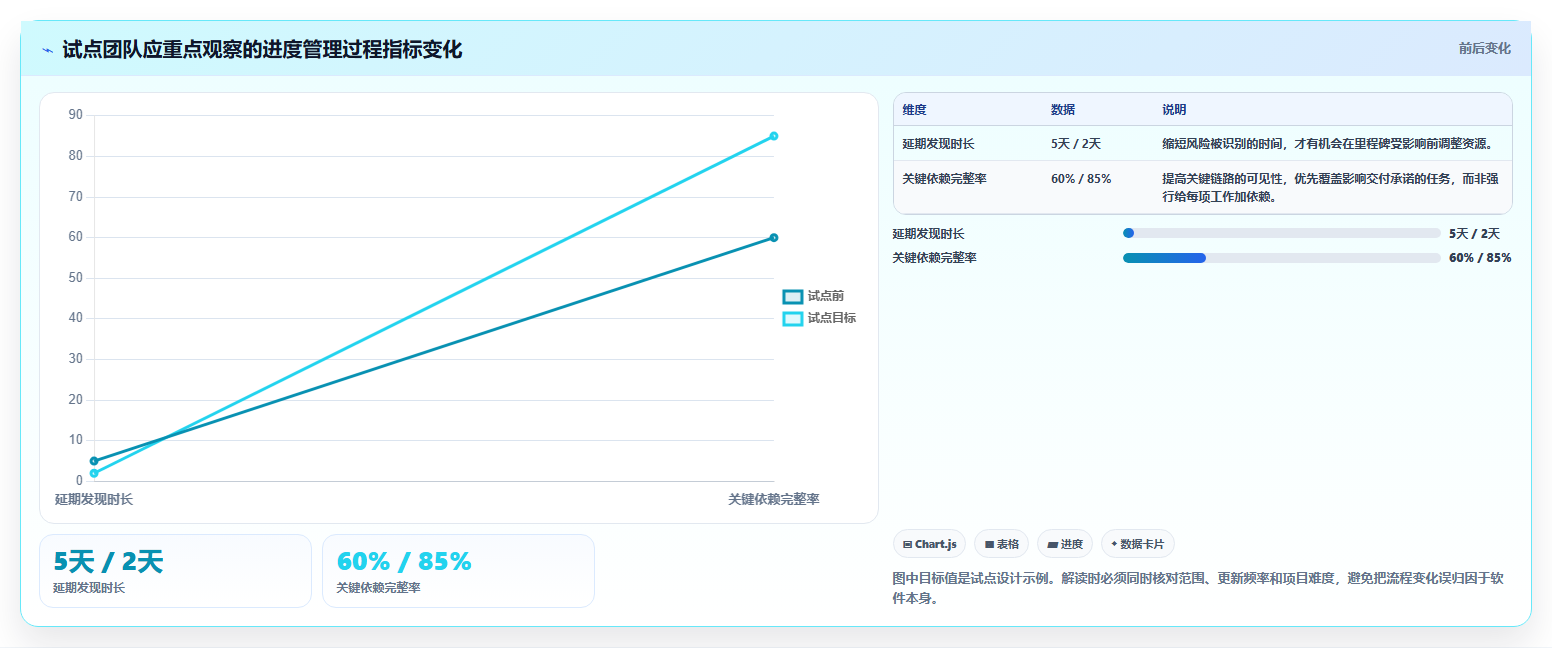
Task: Click the 表格 tag
Action: click(1001, 544)
